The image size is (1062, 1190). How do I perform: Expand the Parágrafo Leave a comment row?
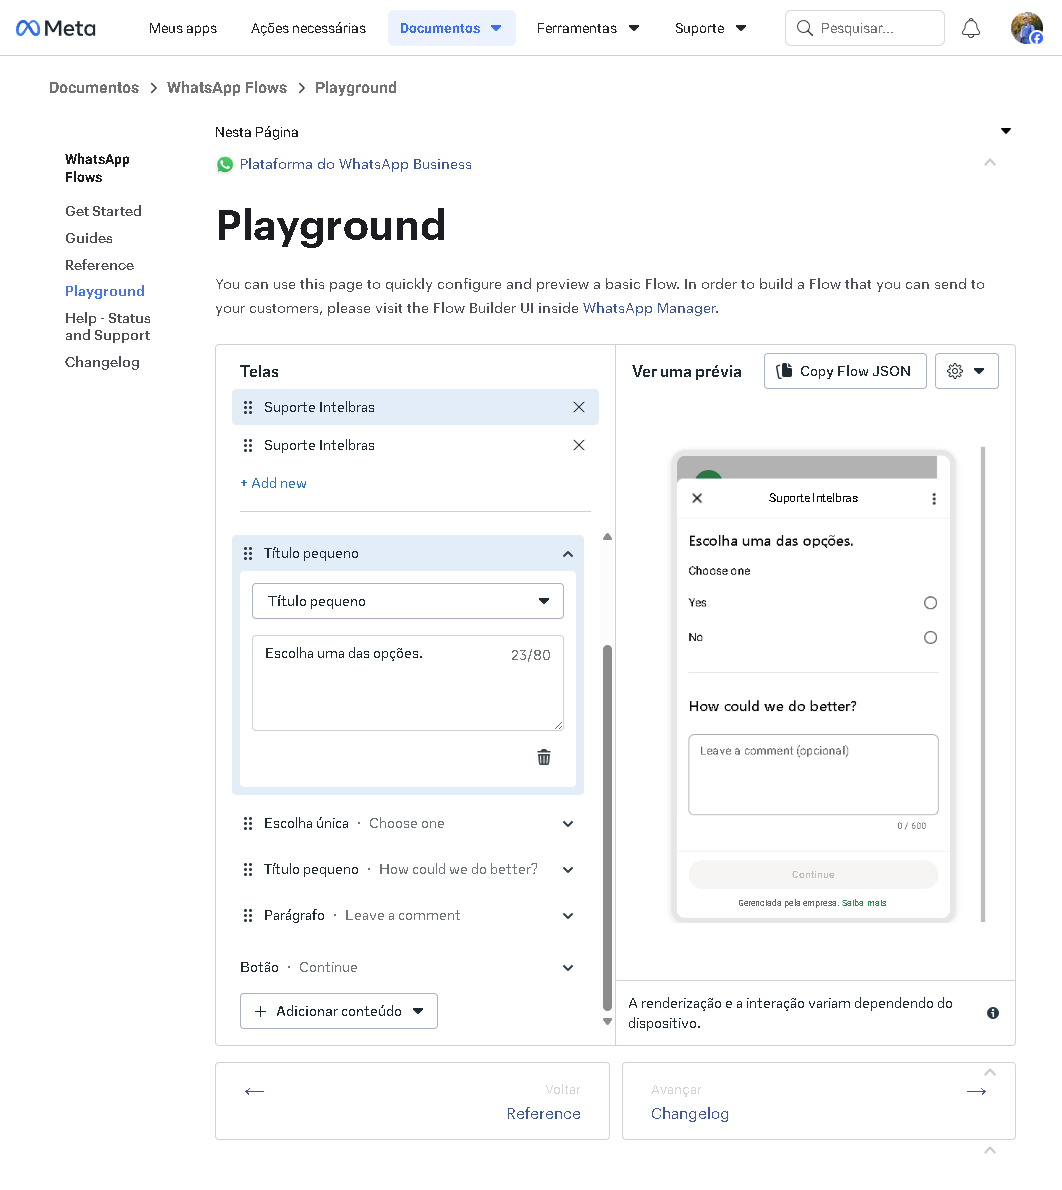pos(567,917)
